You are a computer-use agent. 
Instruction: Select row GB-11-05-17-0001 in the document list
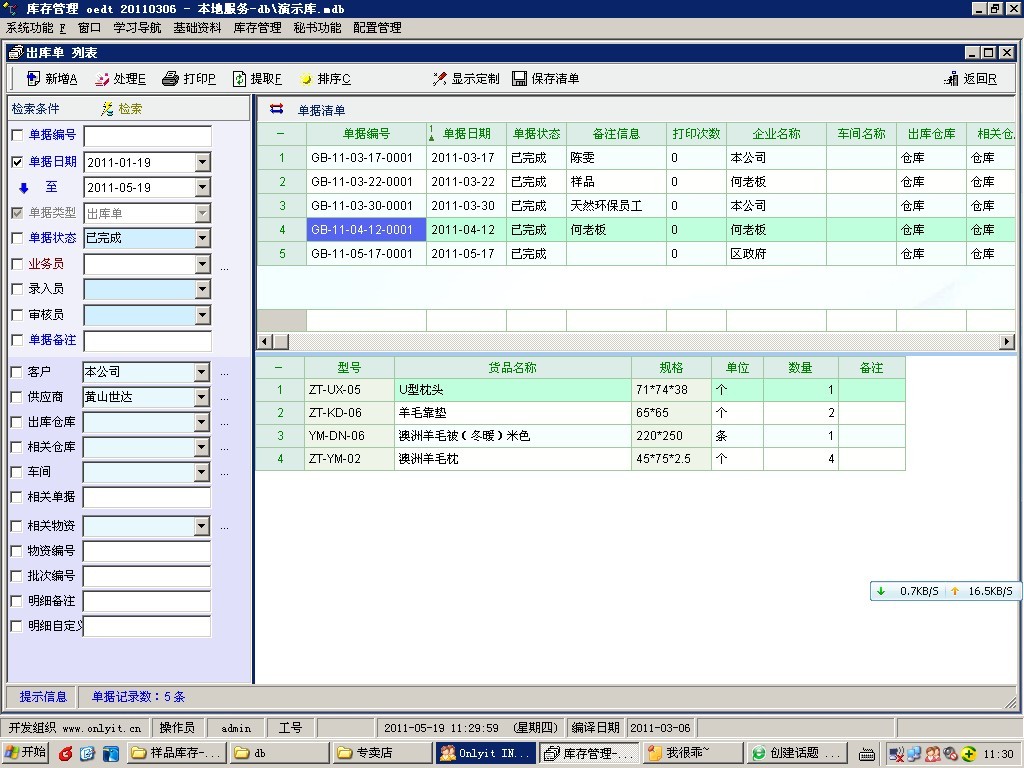pyautogui.click(x=361, y=254)
